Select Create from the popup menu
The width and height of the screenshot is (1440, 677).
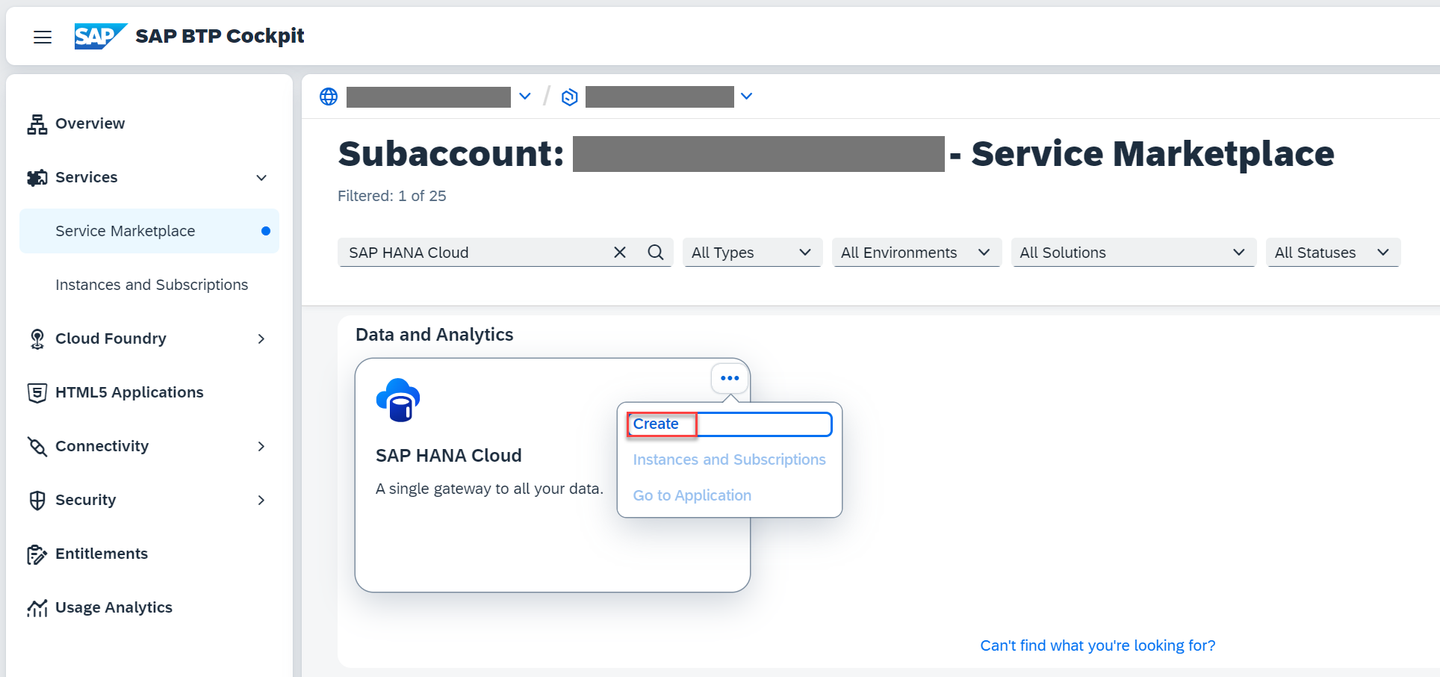point(730,424)
